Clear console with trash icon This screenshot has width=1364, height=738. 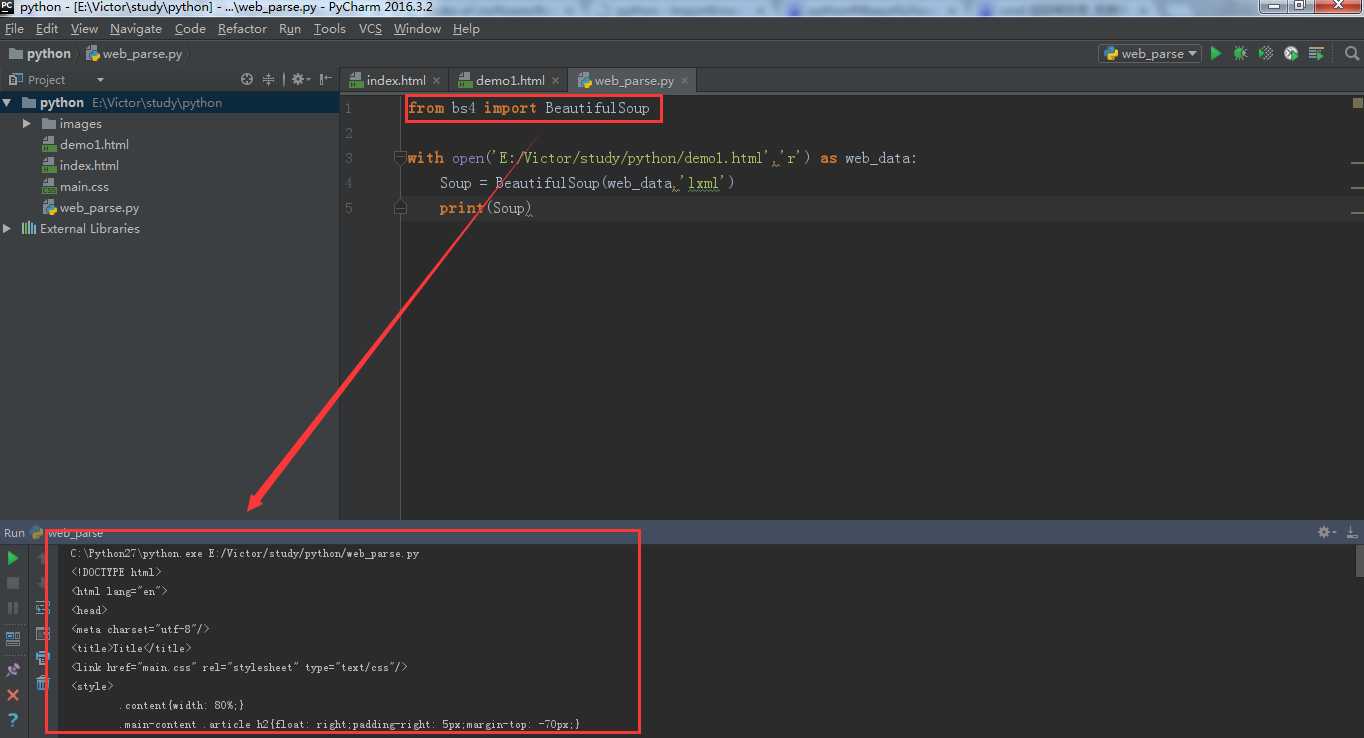[42, 683]
